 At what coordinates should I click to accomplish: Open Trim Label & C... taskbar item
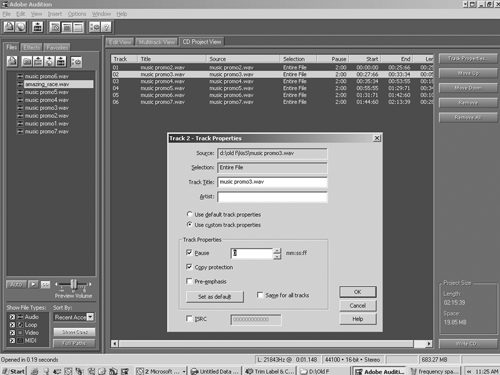[x=270, y=371]
